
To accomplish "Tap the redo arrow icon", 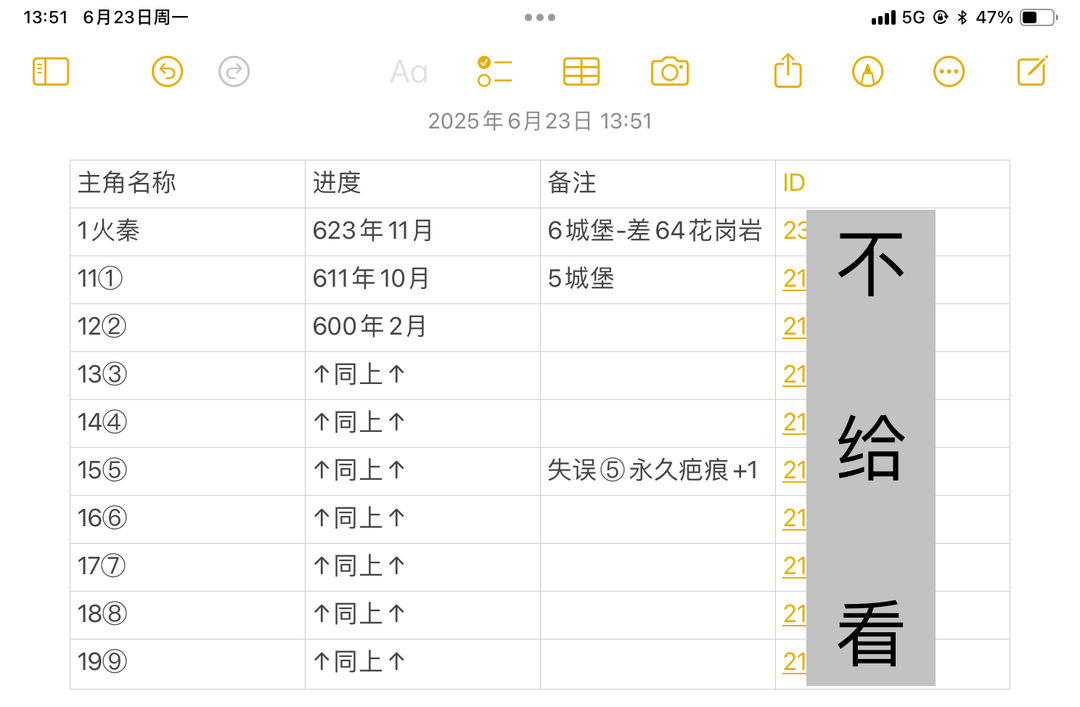I will [x=234, y=72].
